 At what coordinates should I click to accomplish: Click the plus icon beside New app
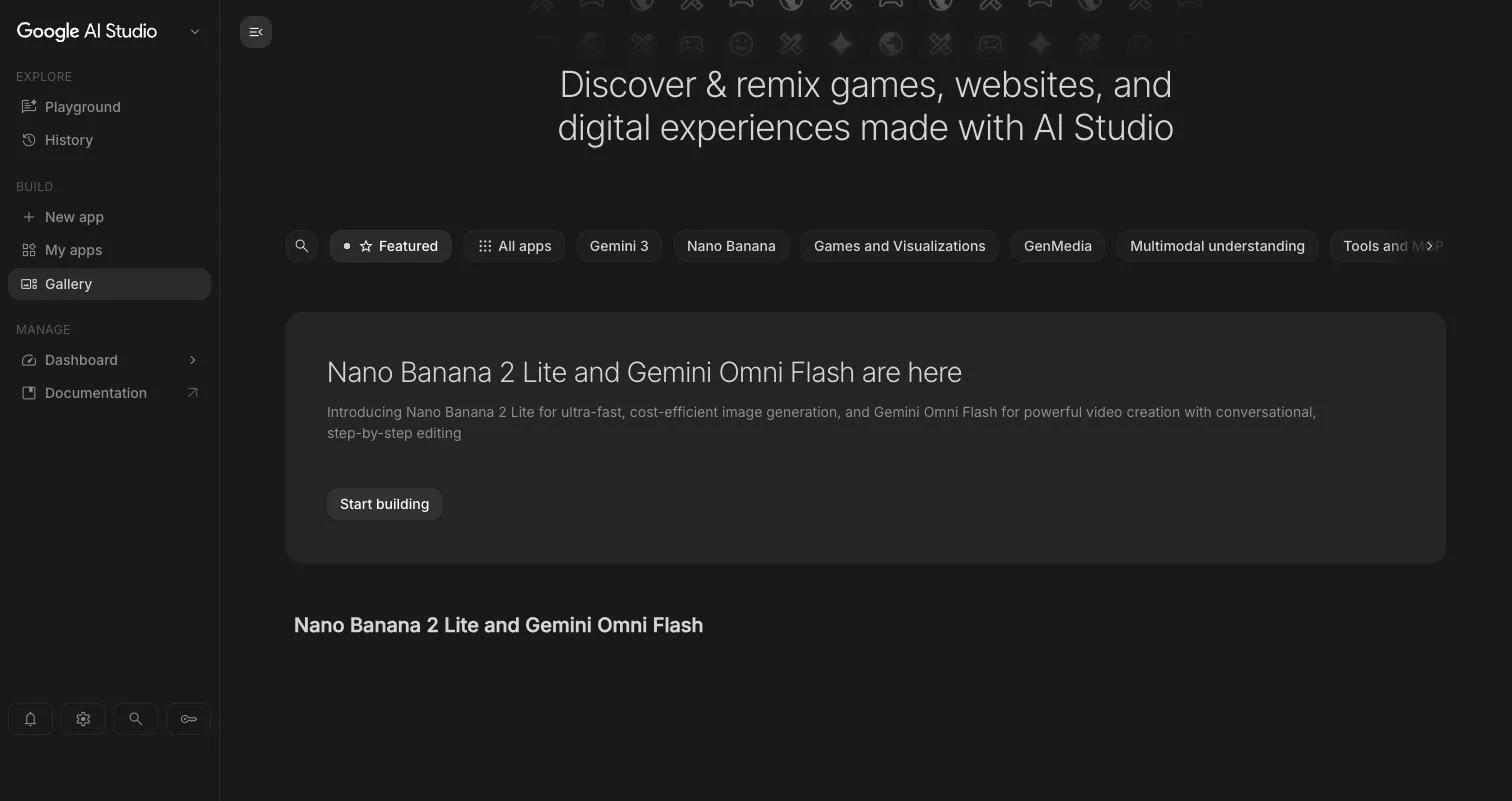coord(29,217)
